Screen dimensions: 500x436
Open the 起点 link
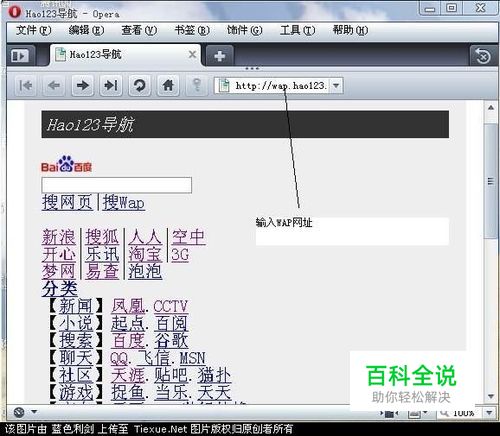coord(128,323)
